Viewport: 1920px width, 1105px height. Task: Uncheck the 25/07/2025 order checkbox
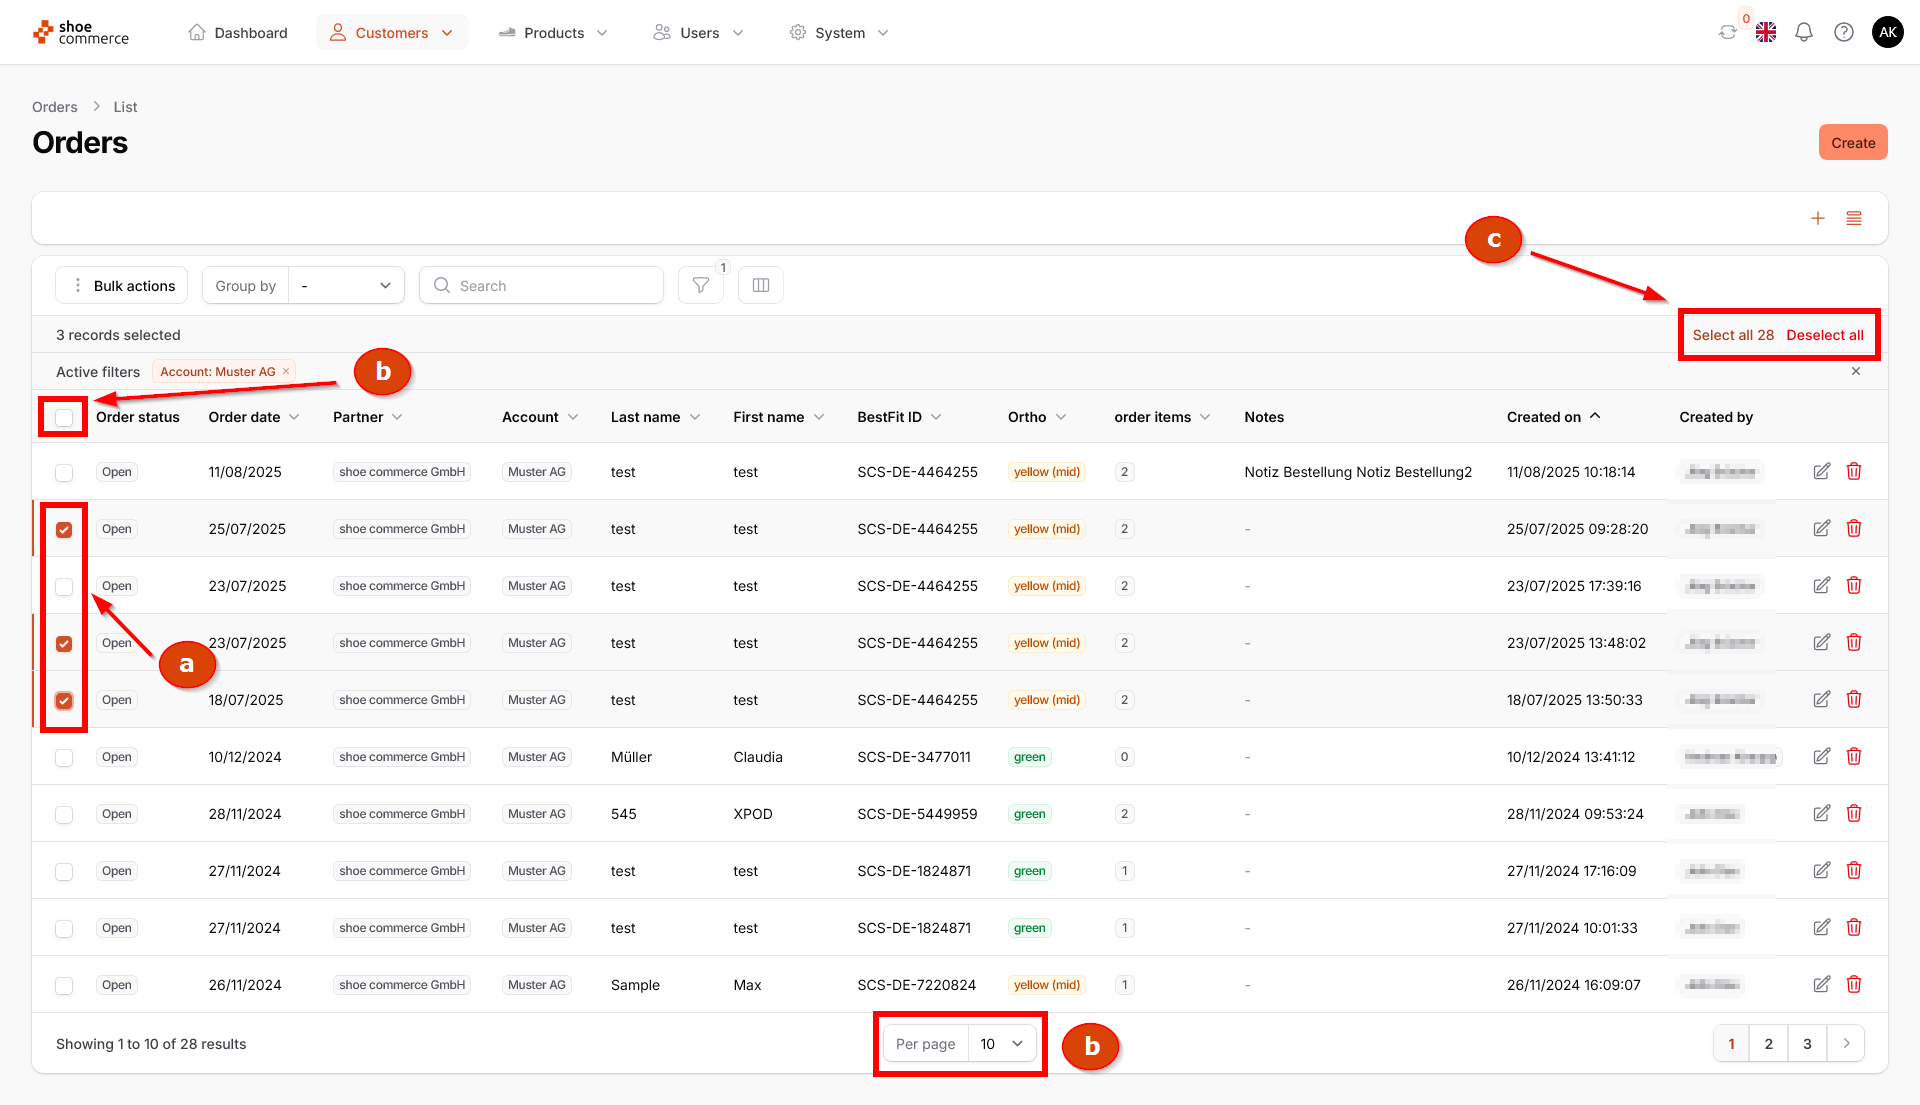coord(64,529)
